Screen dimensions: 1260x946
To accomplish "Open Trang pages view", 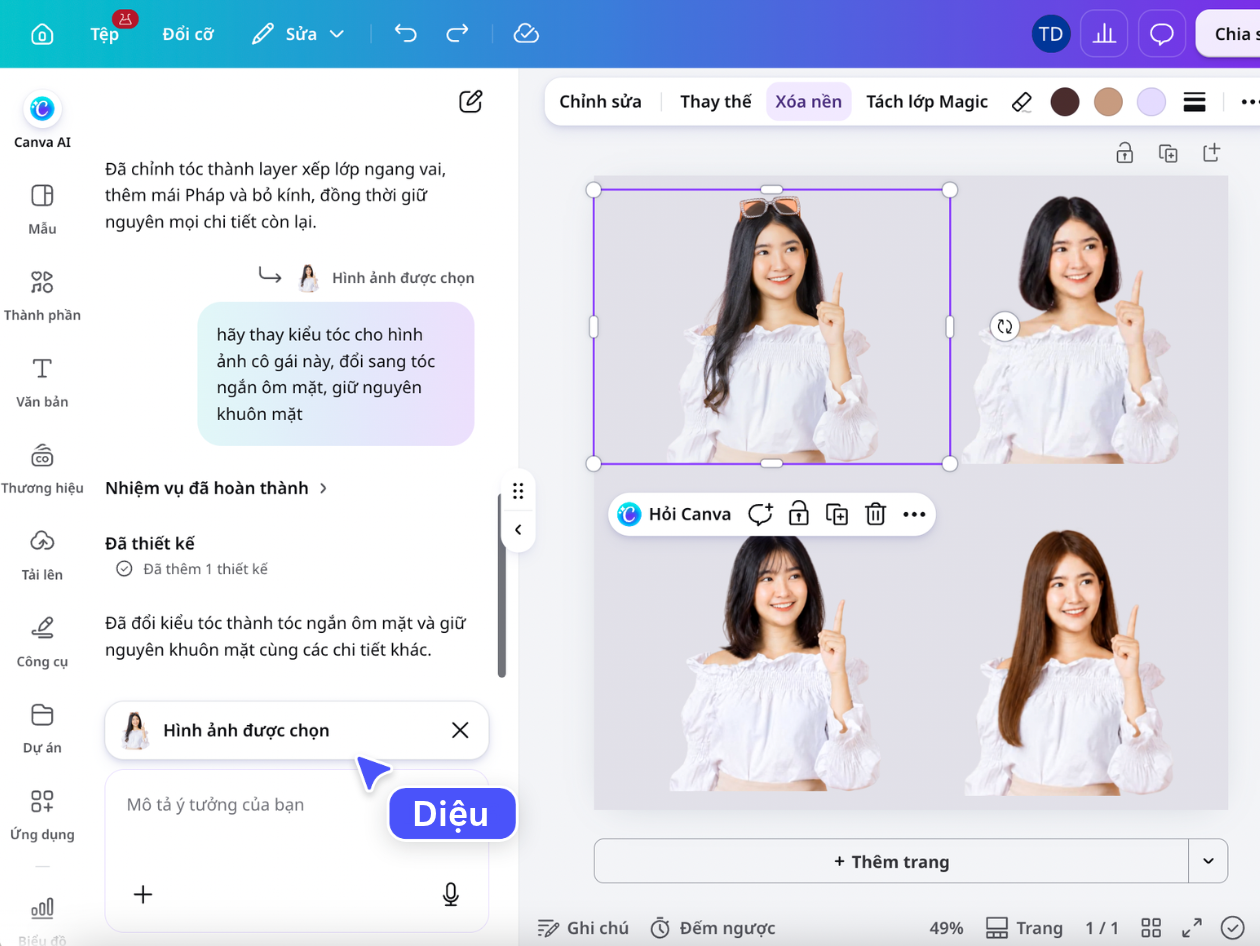I will coord(1024,928).
